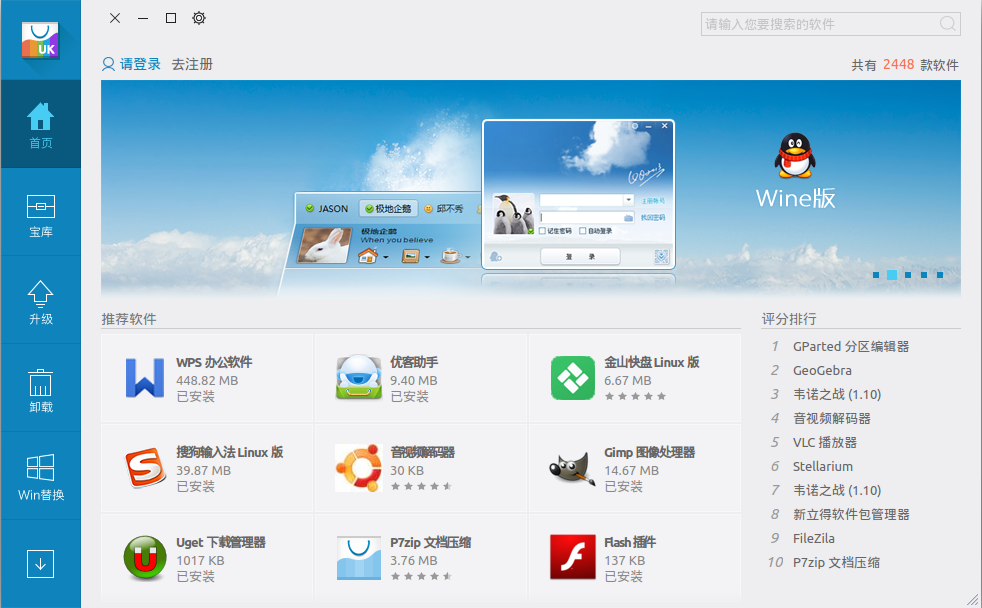Open the 宝库 sidebar tab
982x608 pixels.
point(41,213)
